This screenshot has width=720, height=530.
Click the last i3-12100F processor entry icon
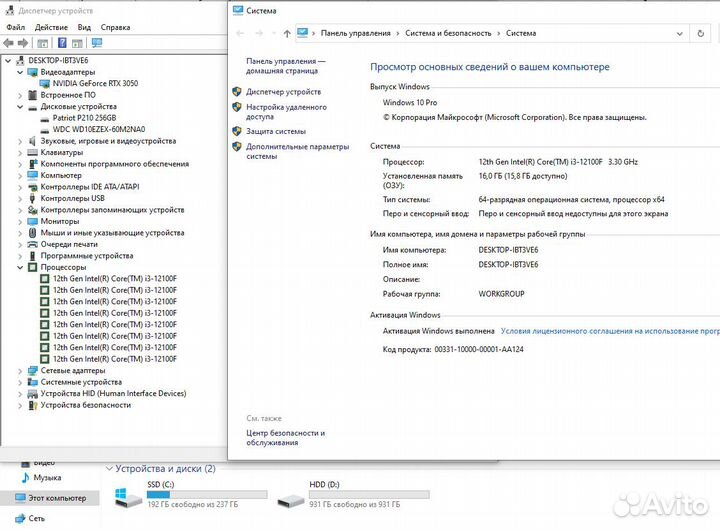[x=45, y=359]
